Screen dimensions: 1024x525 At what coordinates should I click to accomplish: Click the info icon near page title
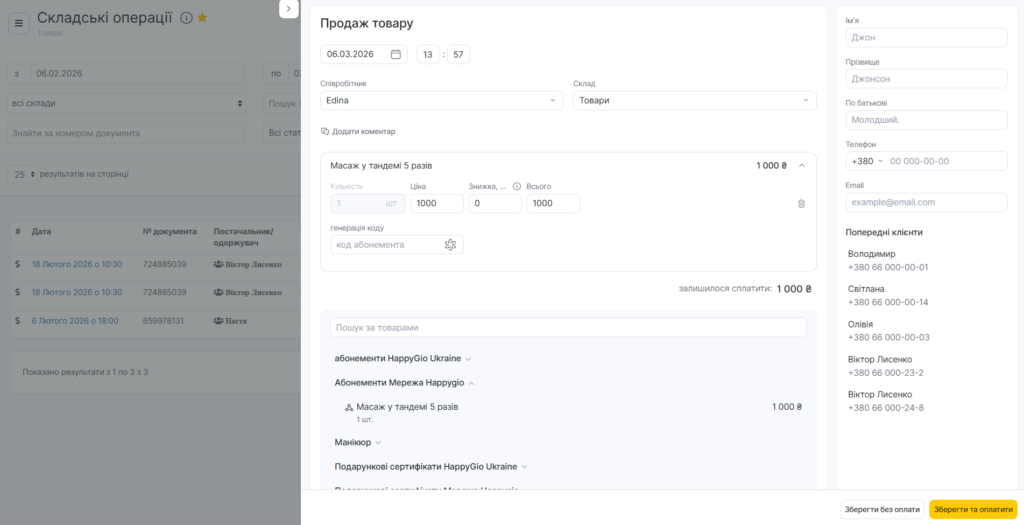click(186, 18)
